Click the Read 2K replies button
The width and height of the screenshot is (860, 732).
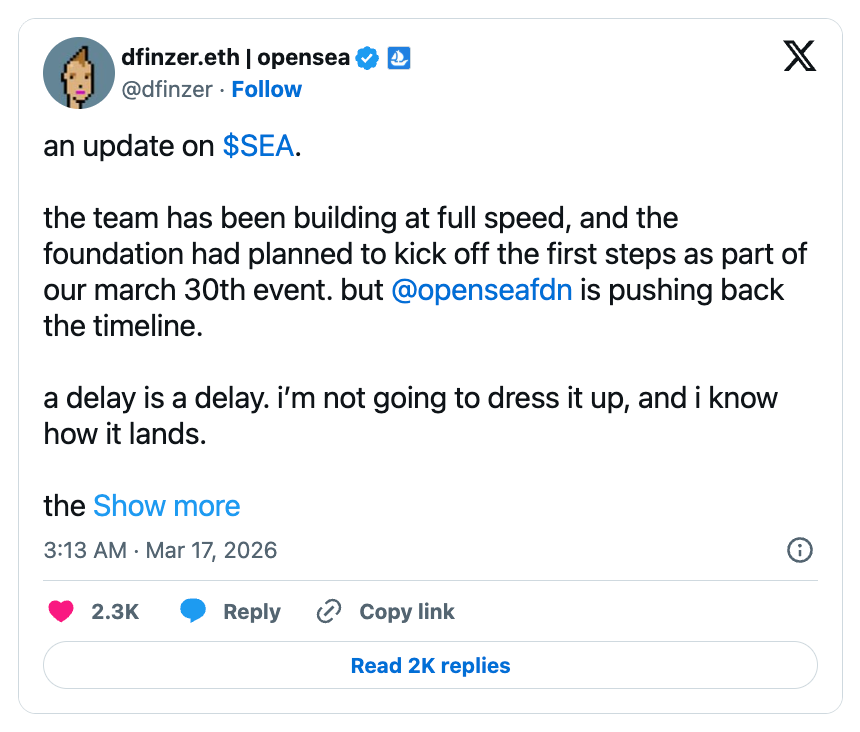click(x=430, y=666)
